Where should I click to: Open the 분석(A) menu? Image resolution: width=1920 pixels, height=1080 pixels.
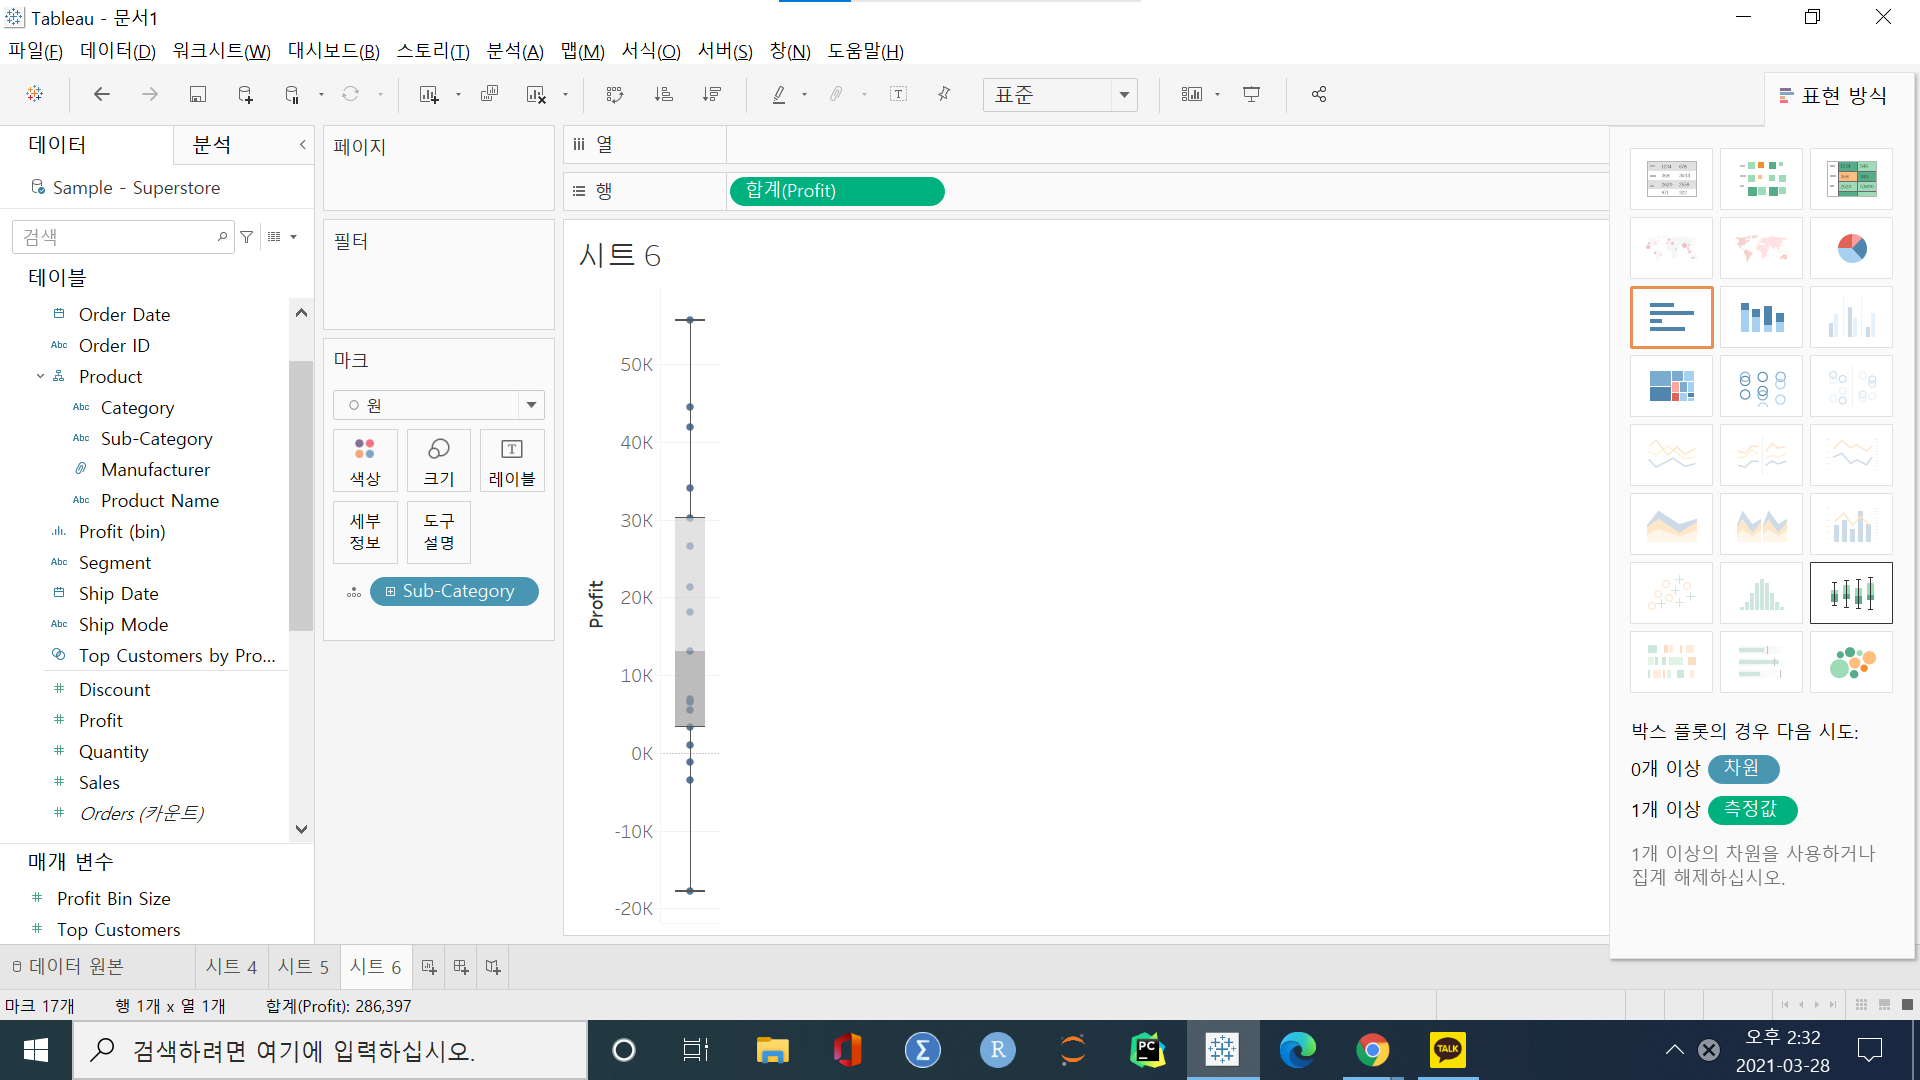click(514, 51)
